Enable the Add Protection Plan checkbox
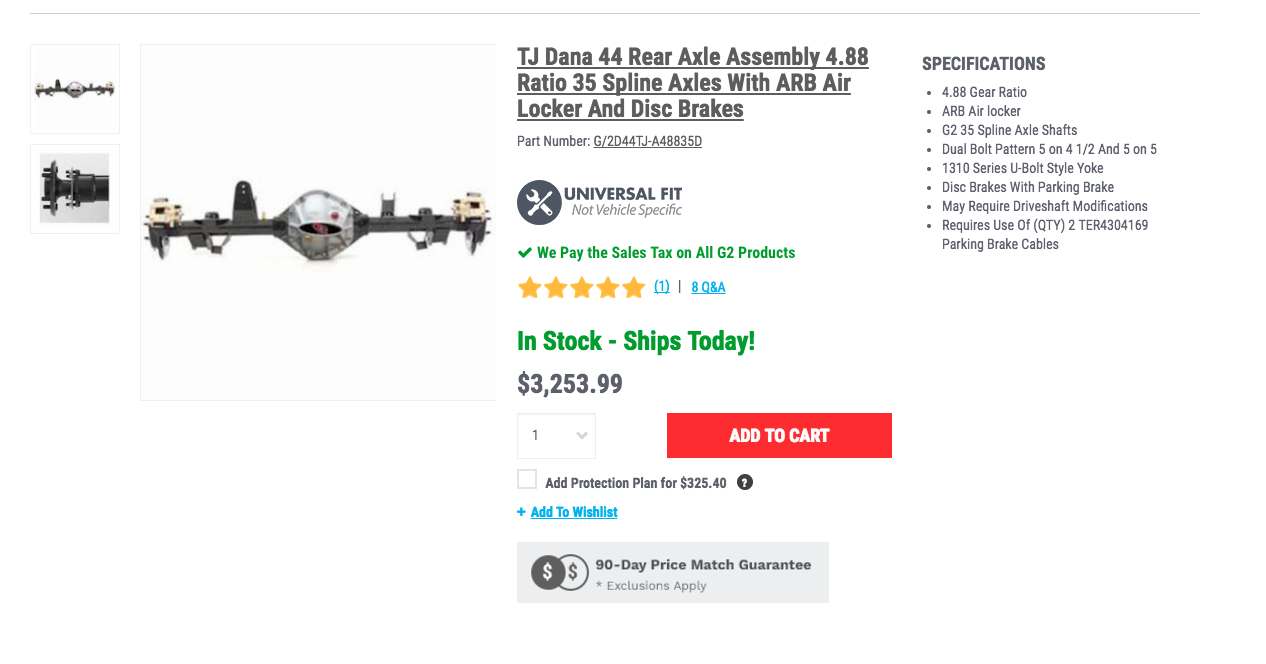 coord(527,480)
